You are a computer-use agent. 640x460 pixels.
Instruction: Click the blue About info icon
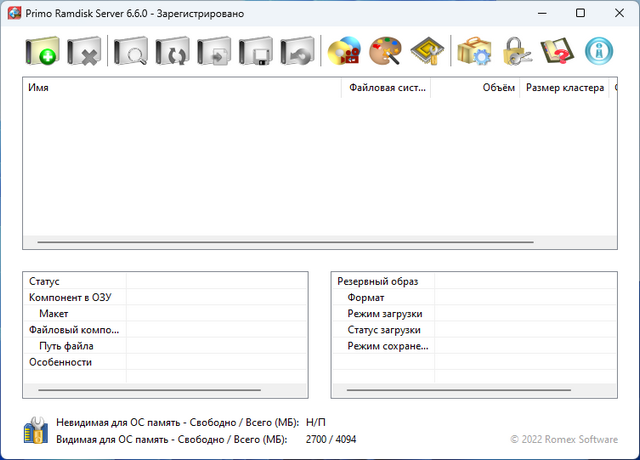pos(600,51)
